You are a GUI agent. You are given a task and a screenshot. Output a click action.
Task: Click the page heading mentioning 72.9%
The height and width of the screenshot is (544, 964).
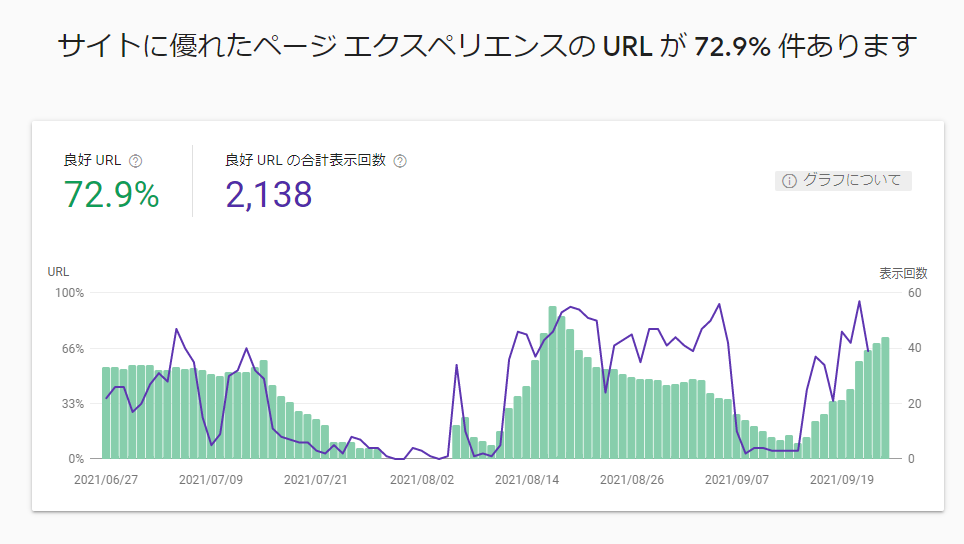click(487, 46)
